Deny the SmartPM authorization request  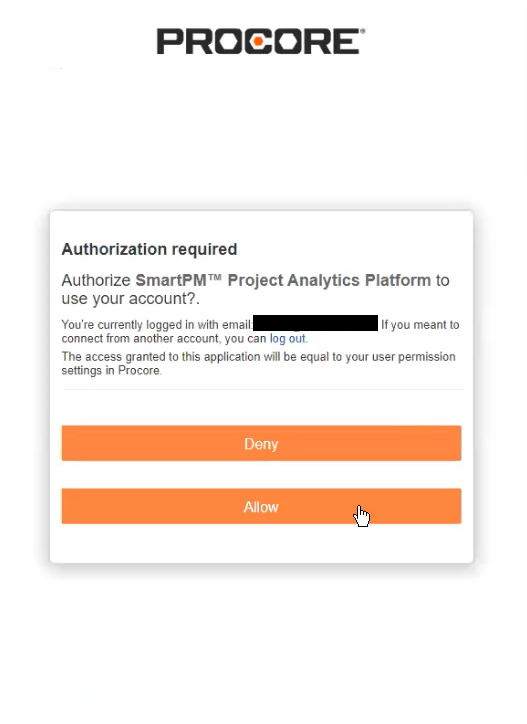click(261, 443)
